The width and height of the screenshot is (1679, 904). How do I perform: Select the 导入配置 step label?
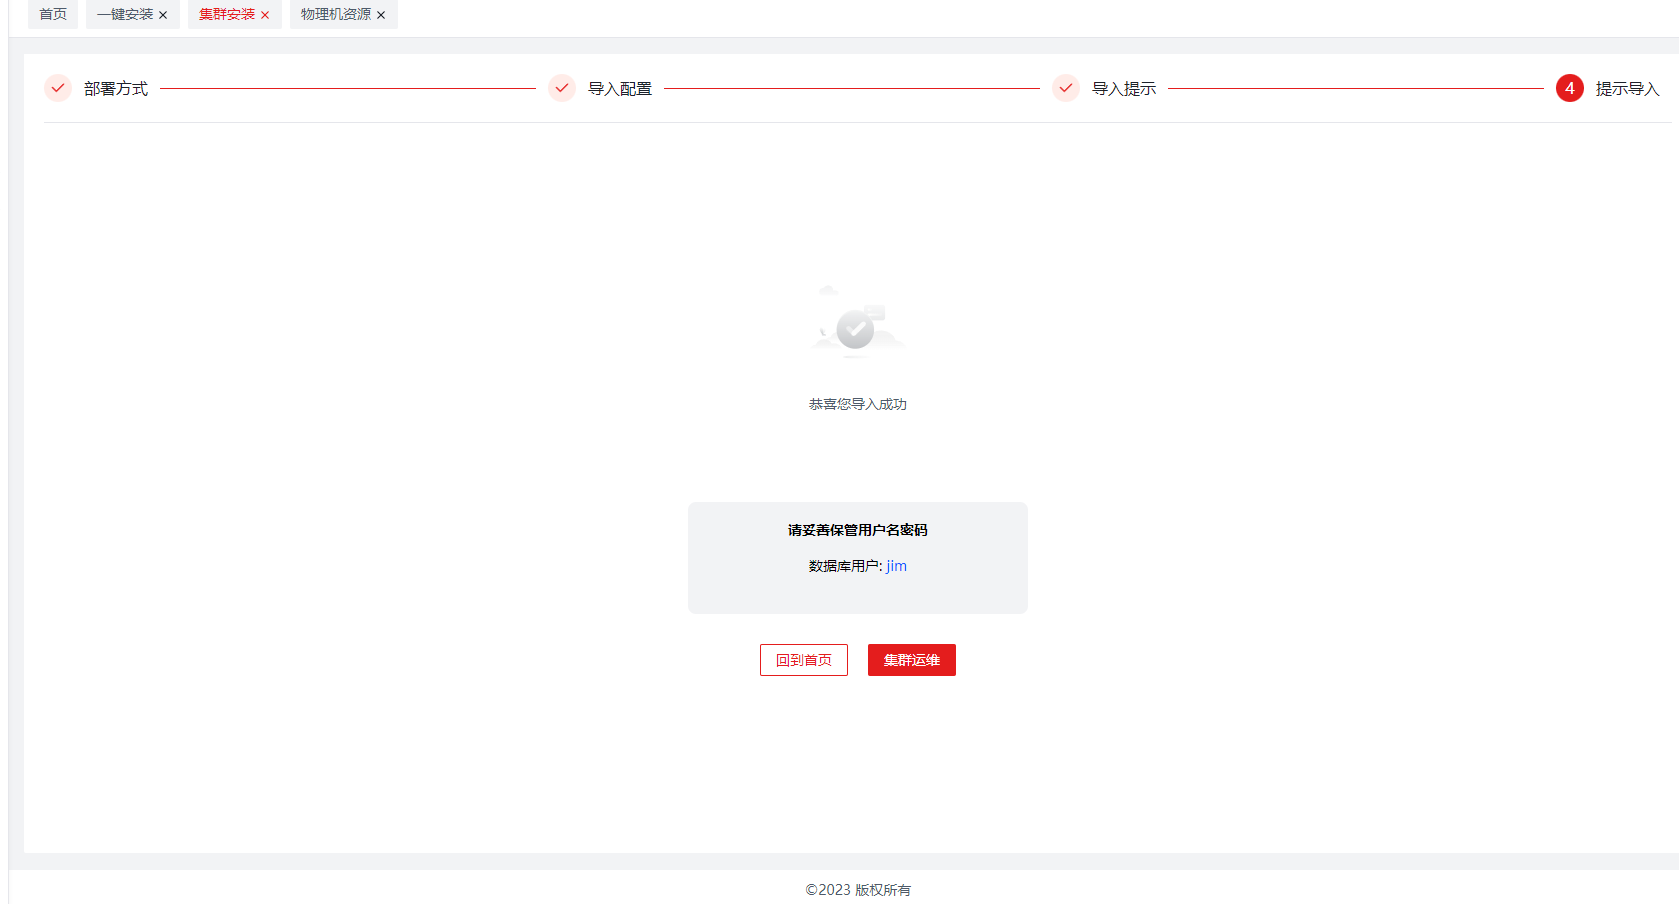[x=620, y=89]
